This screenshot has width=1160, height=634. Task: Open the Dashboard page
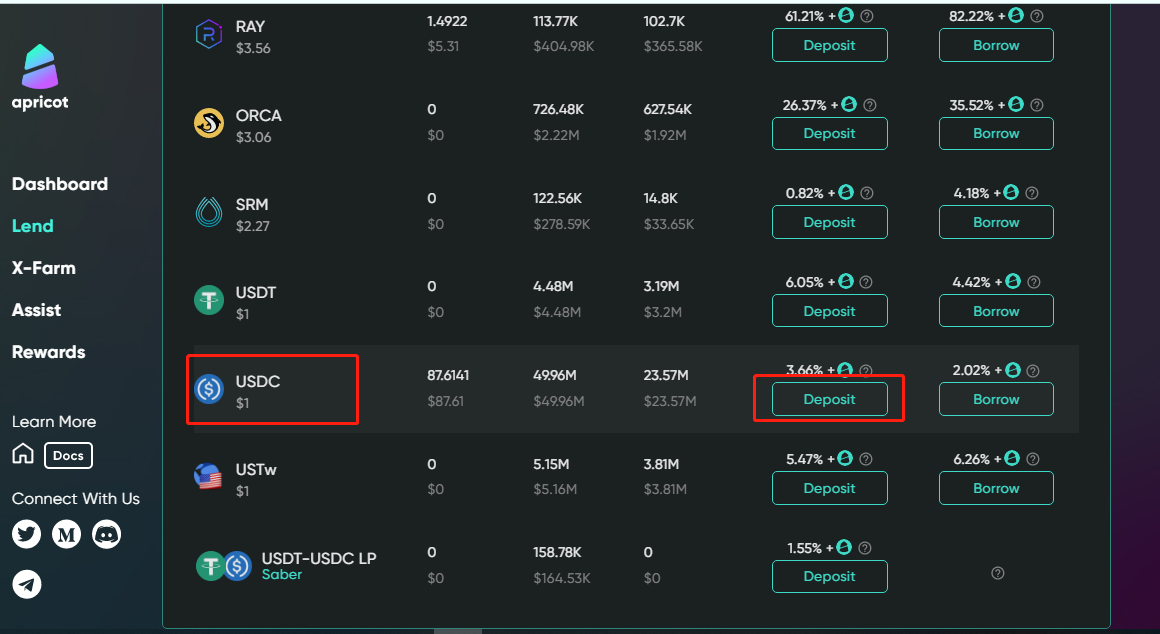point(60,184)
